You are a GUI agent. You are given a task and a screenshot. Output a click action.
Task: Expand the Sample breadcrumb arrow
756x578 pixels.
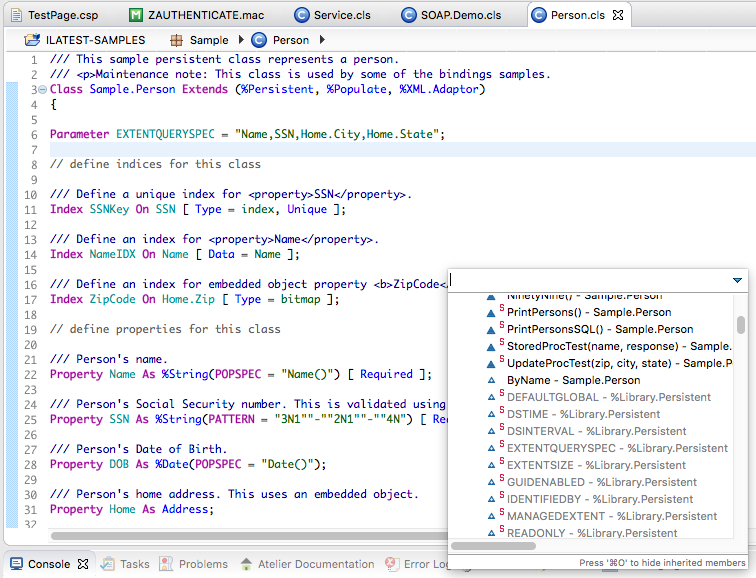click(241, 40)
